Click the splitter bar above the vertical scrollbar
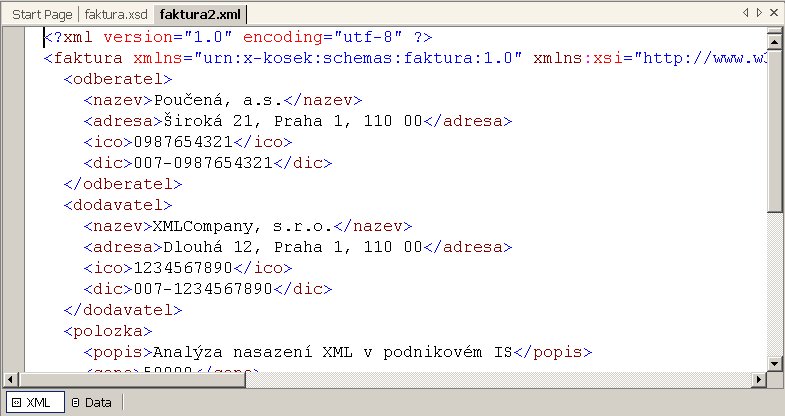Viewport: 785px width, 416px height. coord(775,31)
